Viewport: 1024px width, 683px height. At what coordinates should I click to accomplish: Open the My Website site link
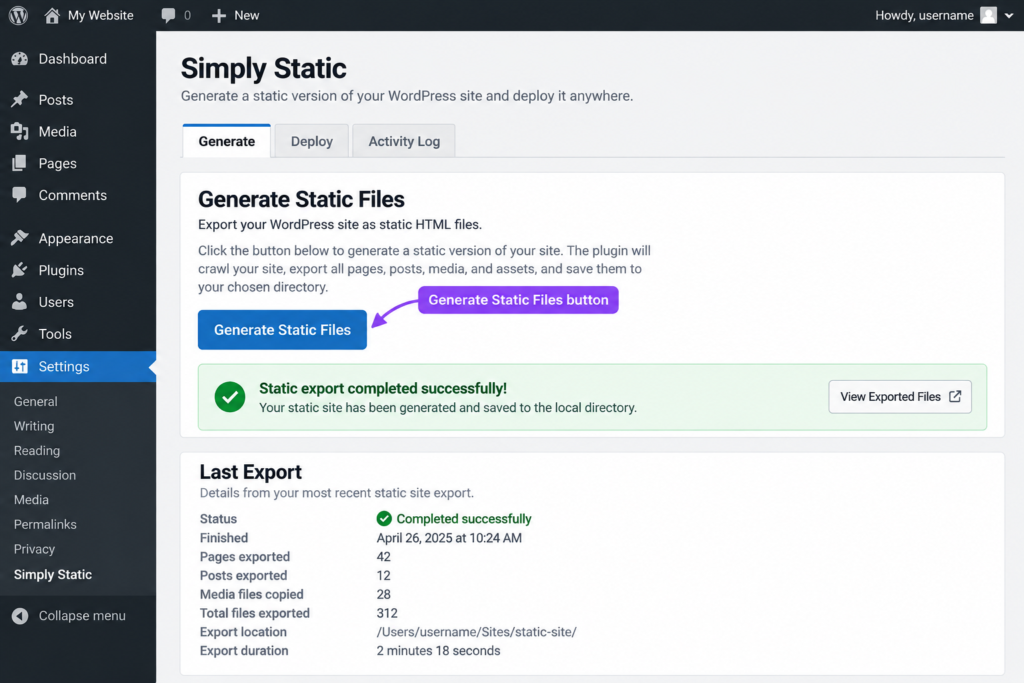click(x=101, y=15)
